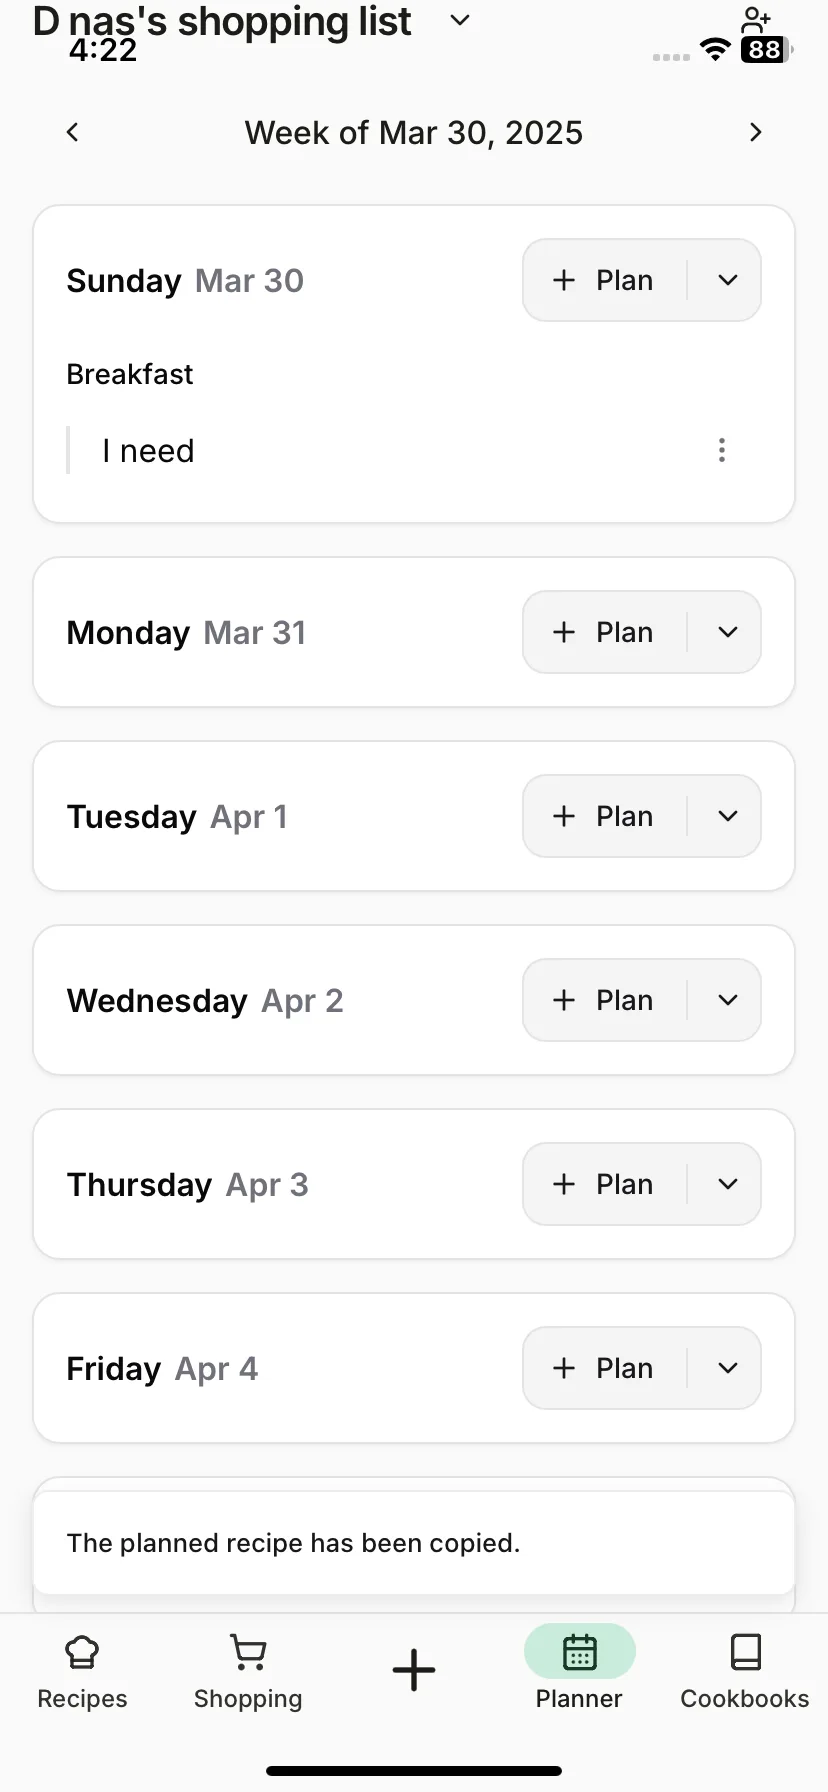Tap the Week of Mar 30, 2025 title
Image resolution: width=828 pixels, height=1792 pixels.
click(414, 133)
